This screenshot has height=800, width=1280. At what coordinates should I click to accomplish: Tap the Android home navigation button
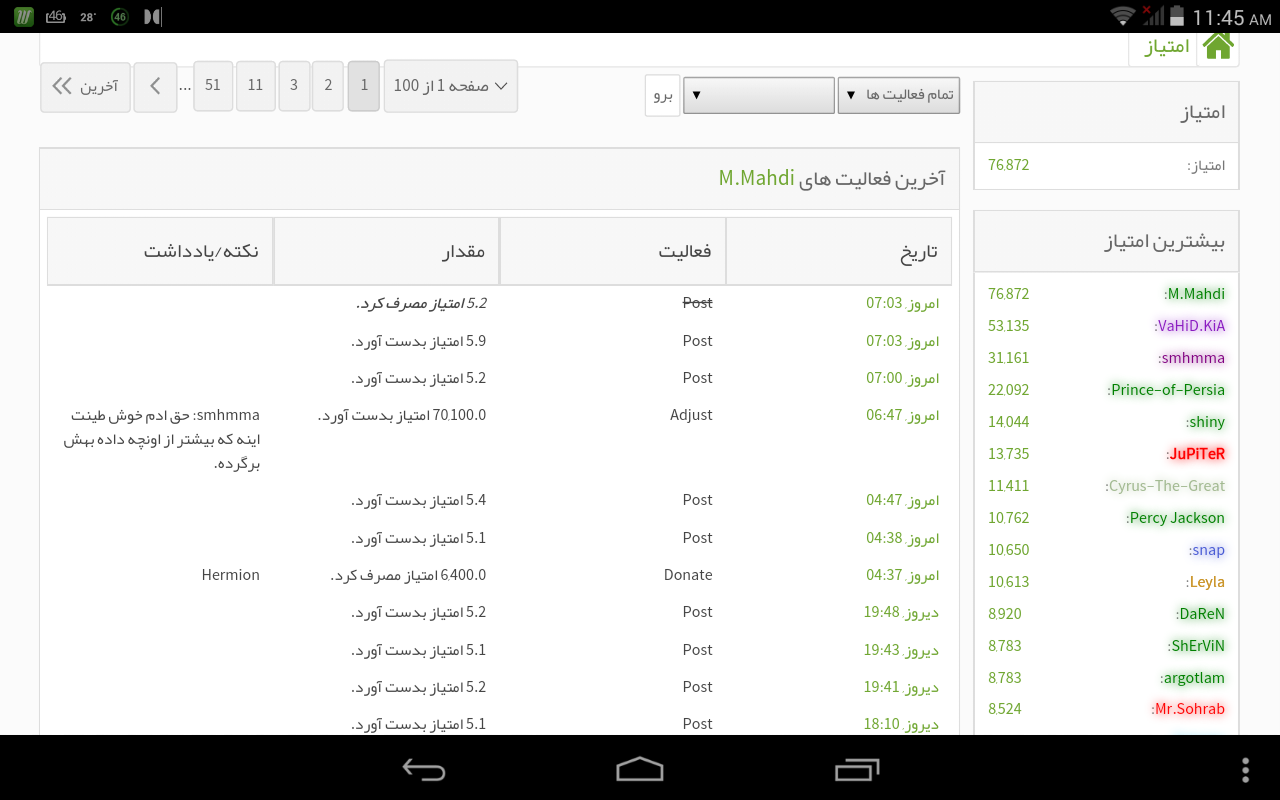[640, 768]
